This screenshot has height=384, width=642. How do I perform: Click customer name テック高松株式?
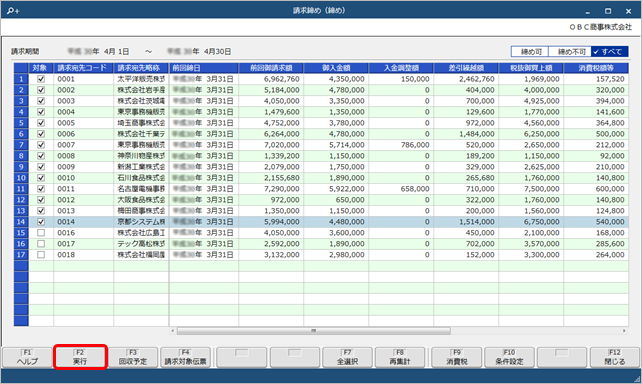[141, 244]
